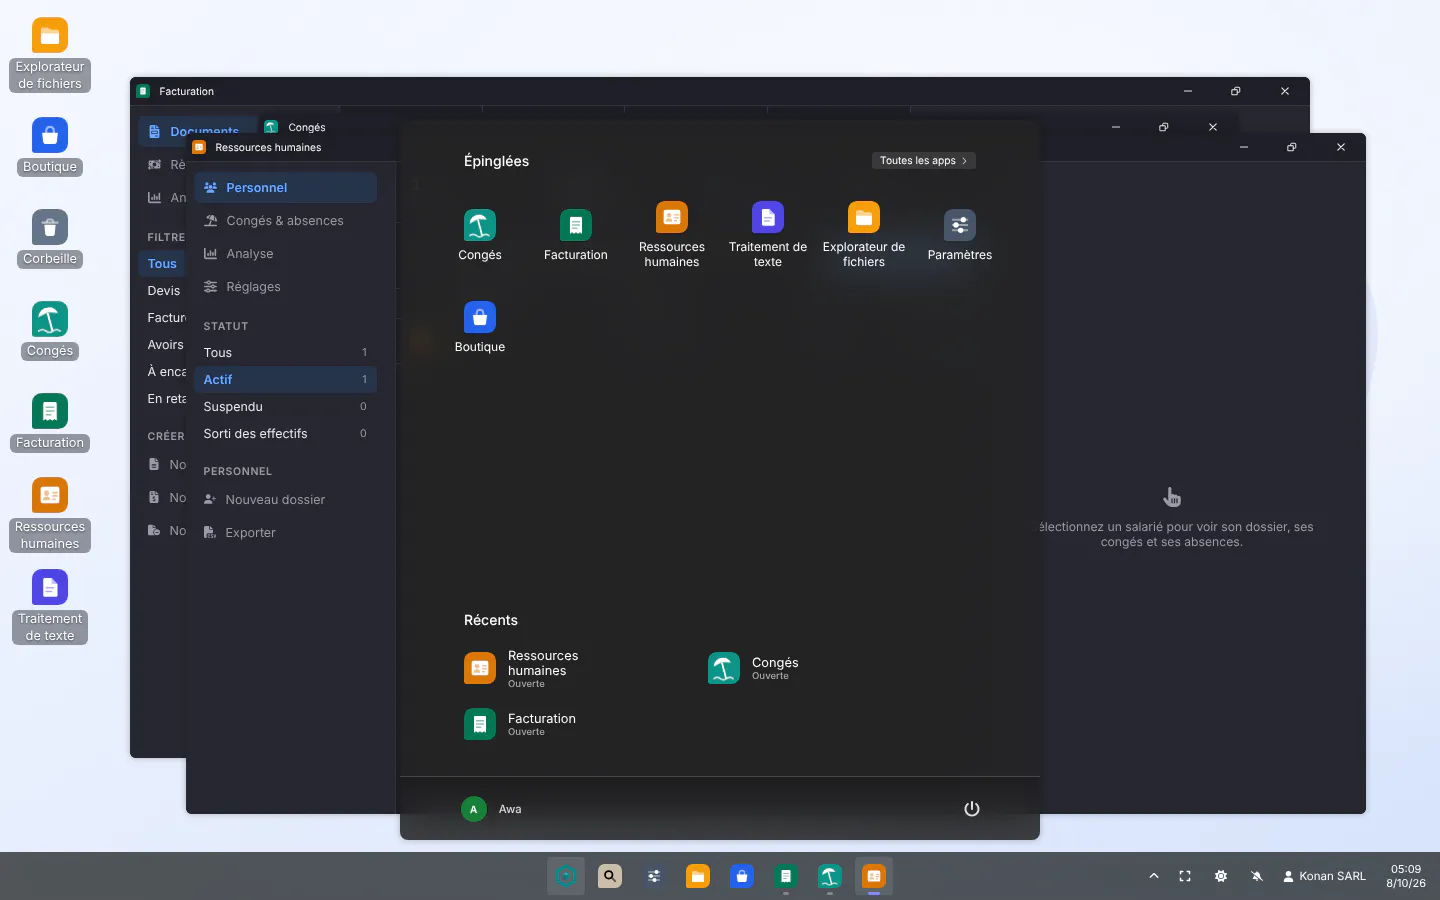Image resolution: width=1440 pixels, height=900 pixels.
Task: Go to Analyse in Ressources humaines sidebar
Action: (x=285, y=254)
